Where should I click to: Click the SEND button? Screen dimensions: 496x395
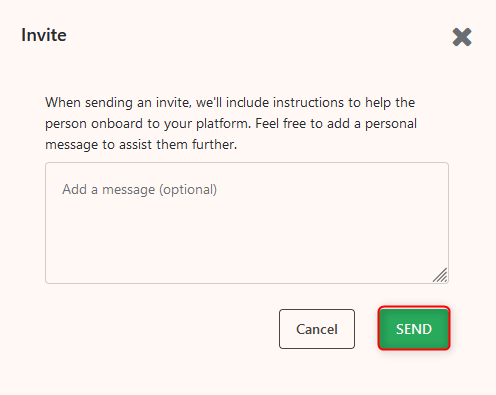point(414,328)
